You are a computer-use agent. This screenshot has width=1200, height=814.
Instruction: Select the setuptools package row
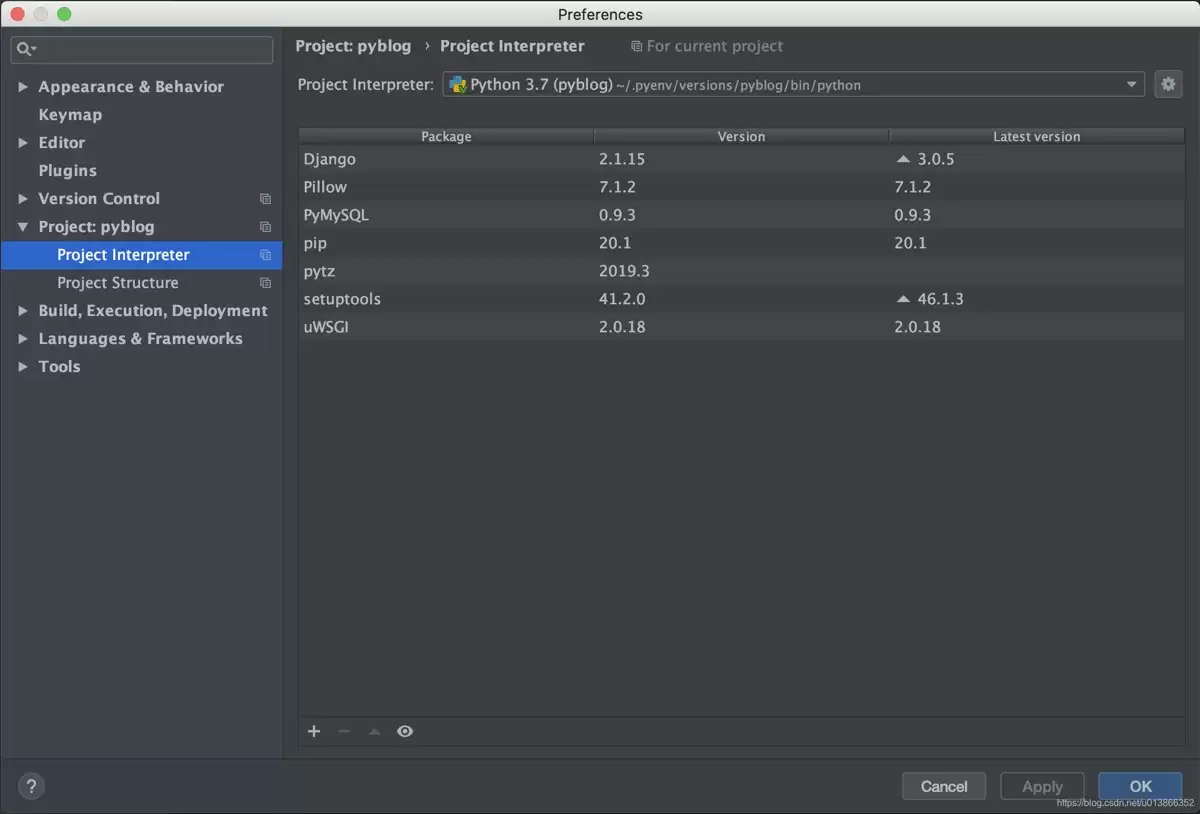(x=742, y=299)
